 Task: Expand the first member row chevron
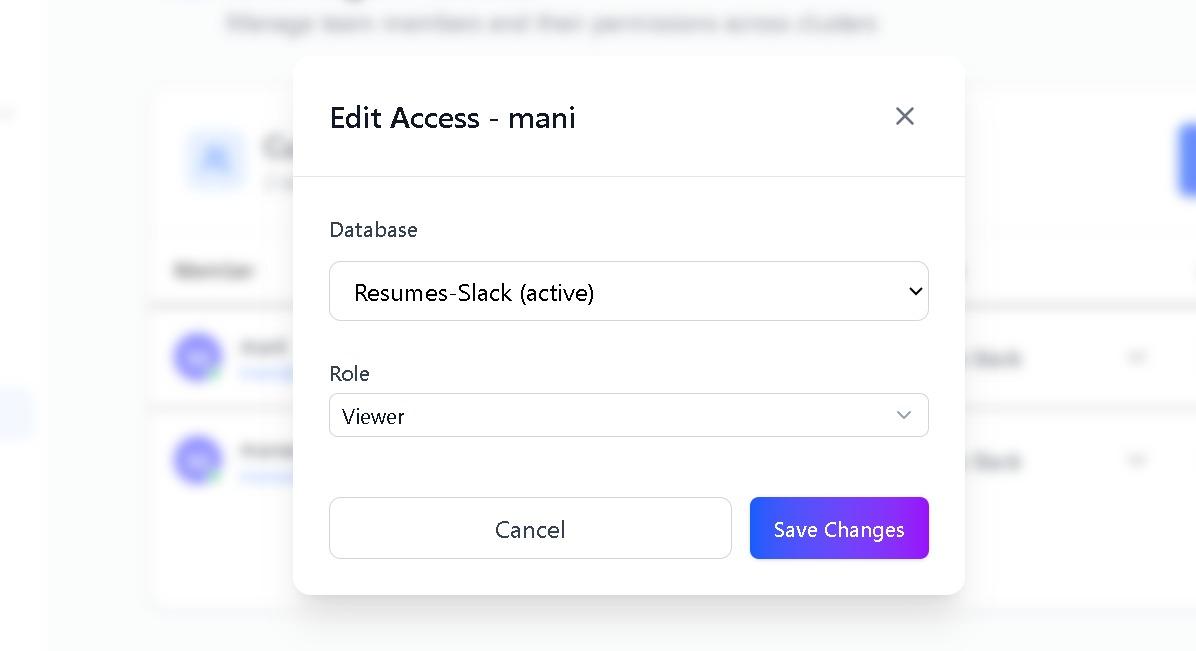click(x=1136, y=357)
